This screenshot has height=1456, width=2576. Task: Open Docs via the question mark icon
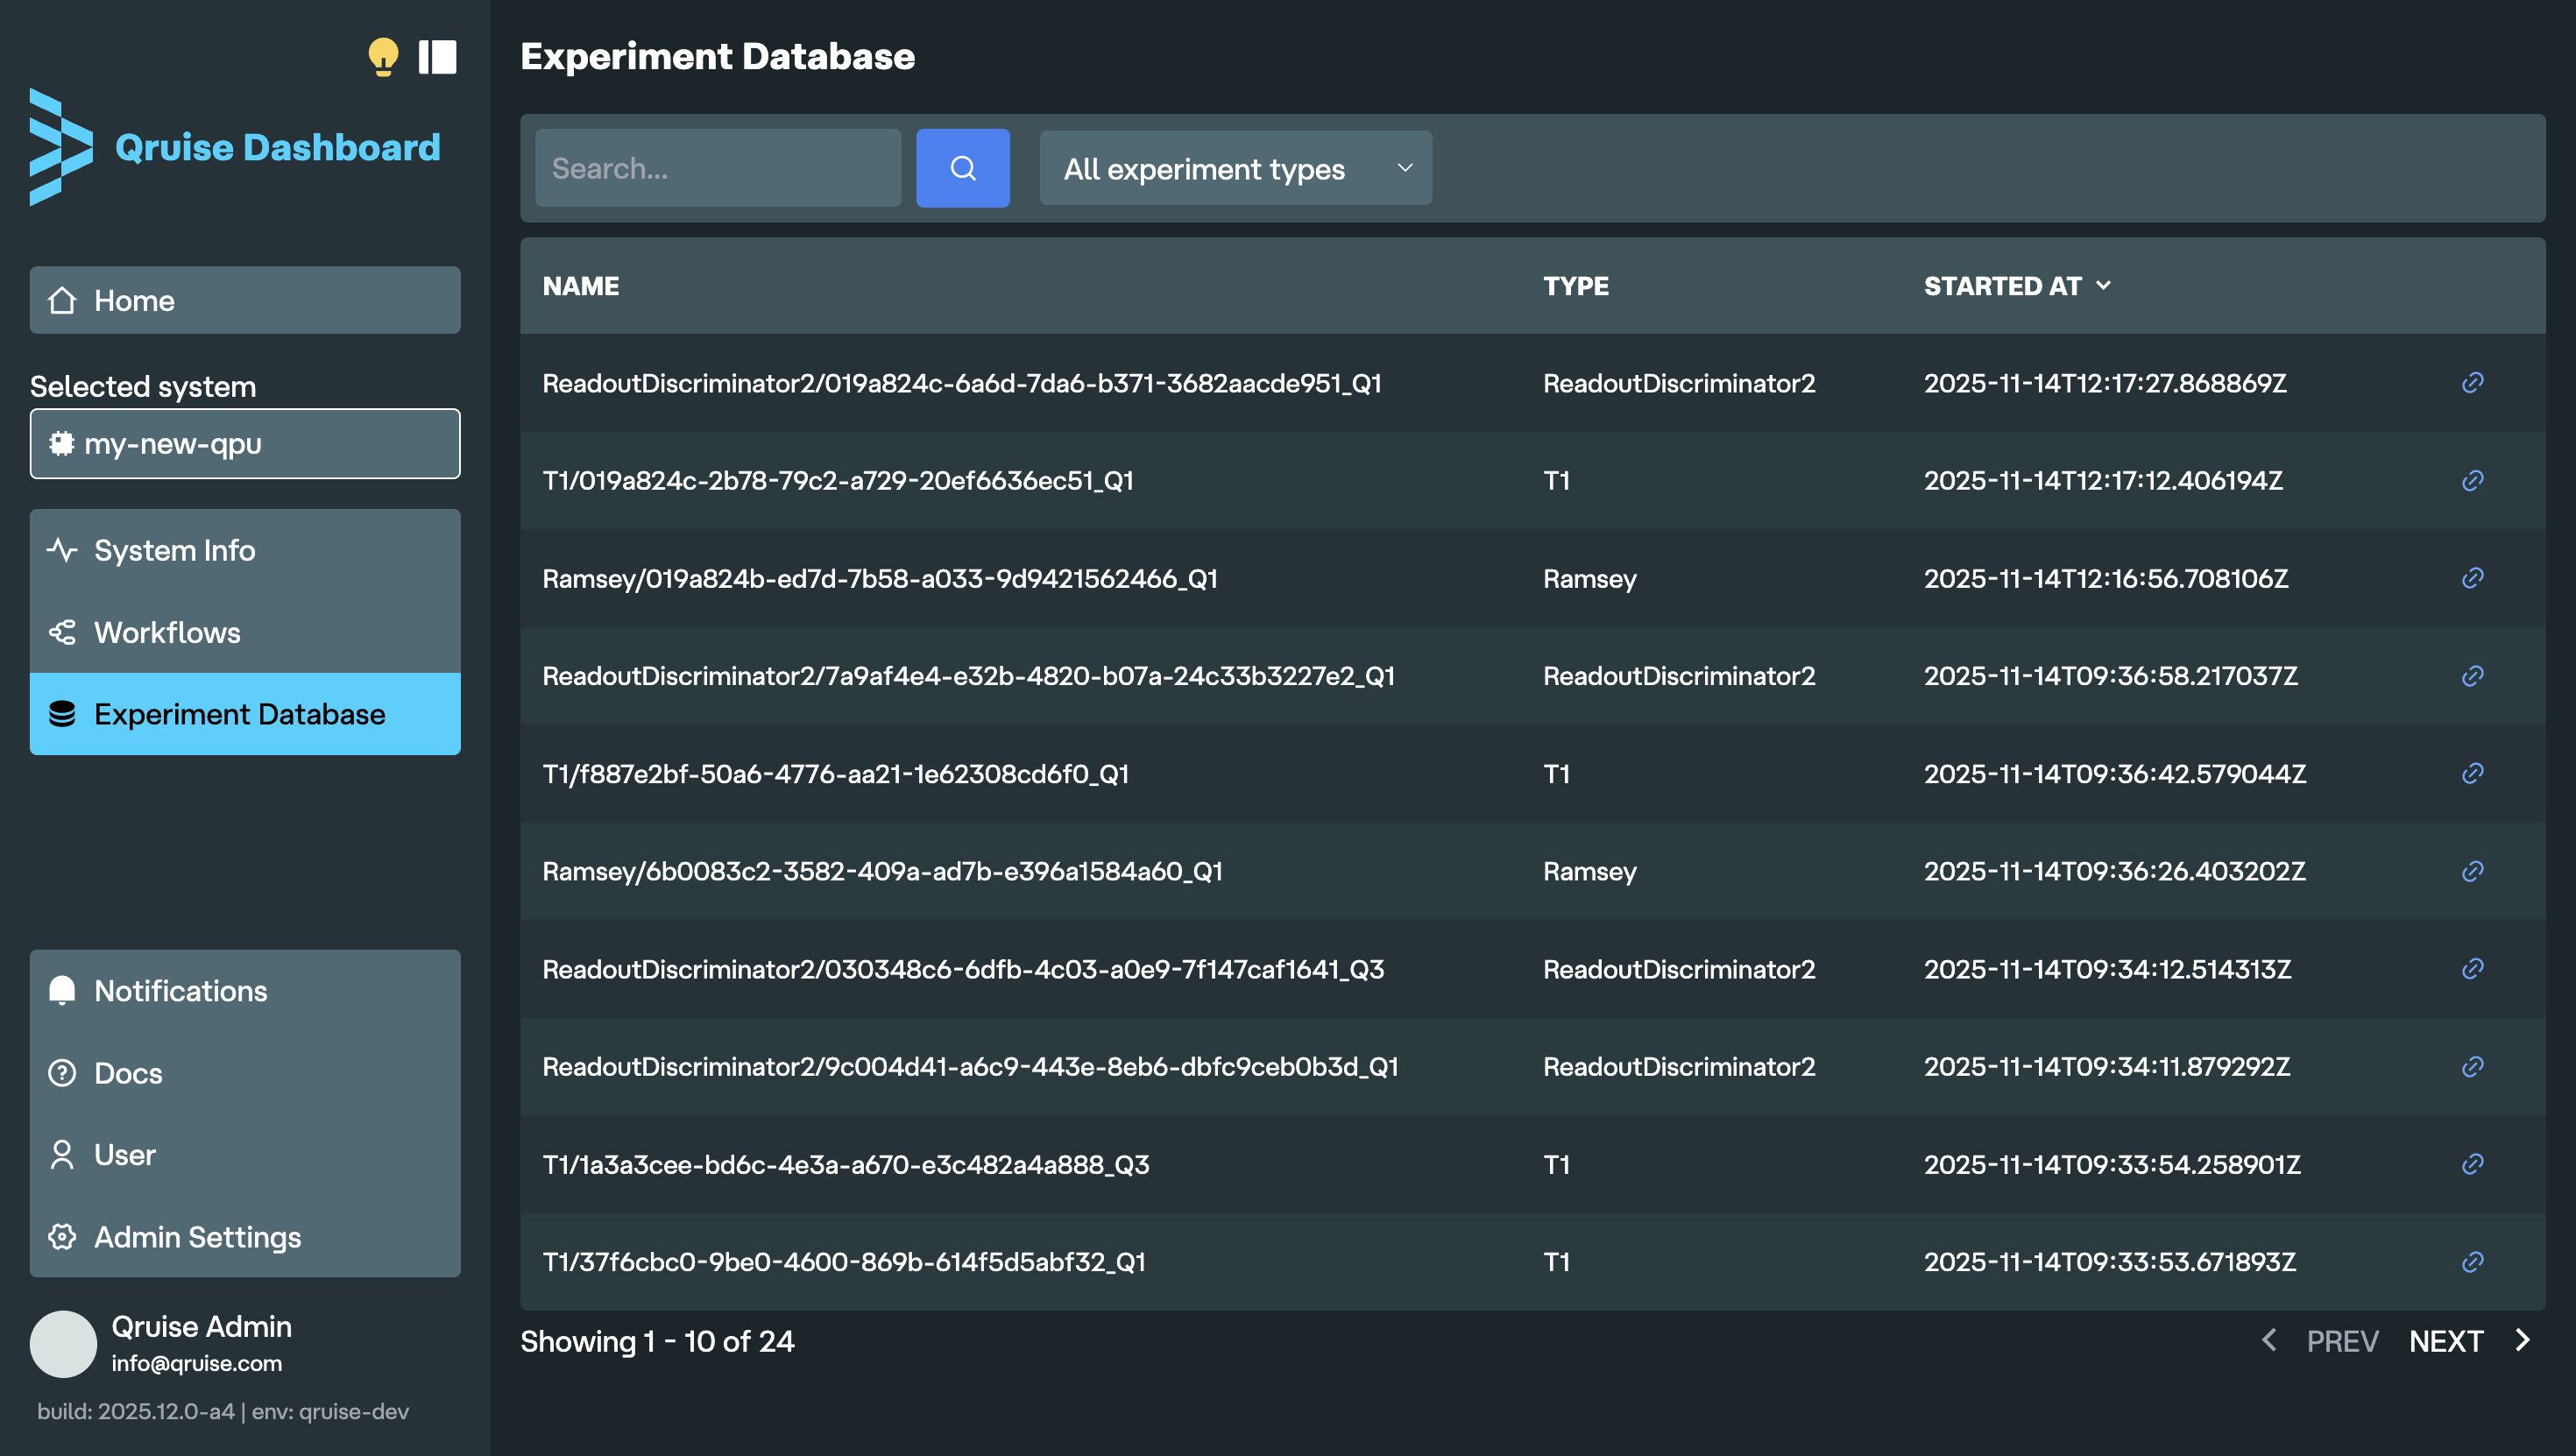click(x=61, y=1072)
